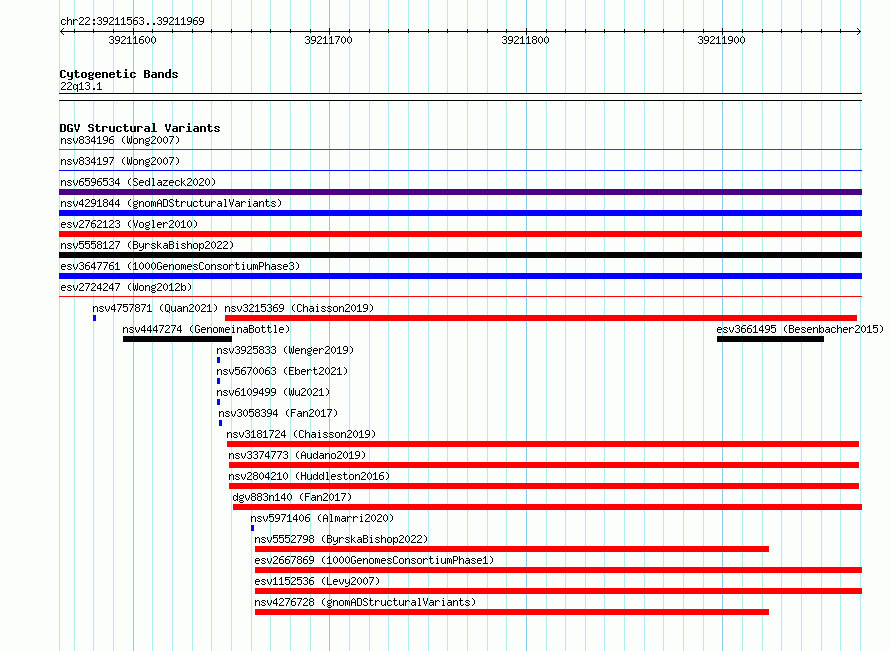Select the small blue nsv4757871 marker
This screenshot has width=890, height=651.
[x=95, y=318]
